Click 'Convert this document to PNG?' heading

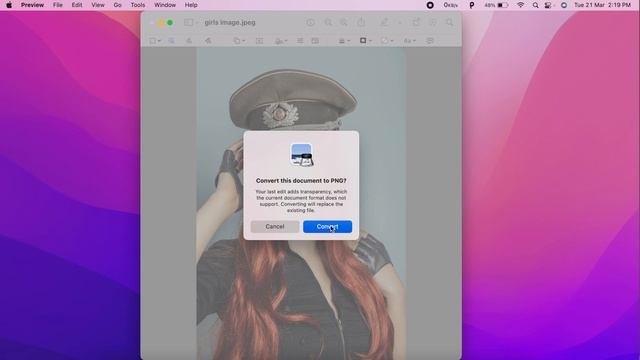point(301,180)
